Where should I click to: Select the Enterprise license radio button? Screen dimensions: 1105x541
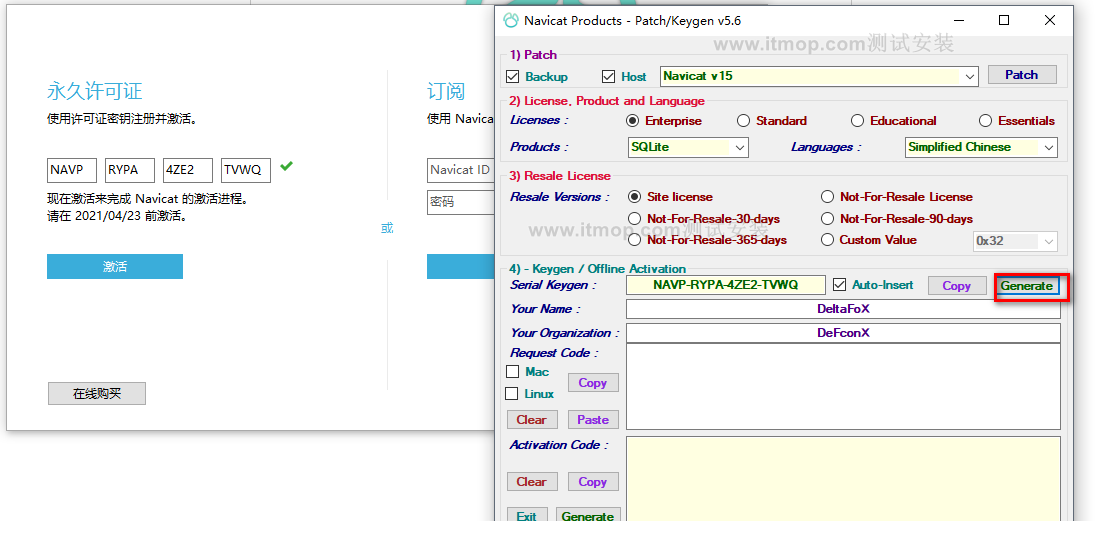633,121
